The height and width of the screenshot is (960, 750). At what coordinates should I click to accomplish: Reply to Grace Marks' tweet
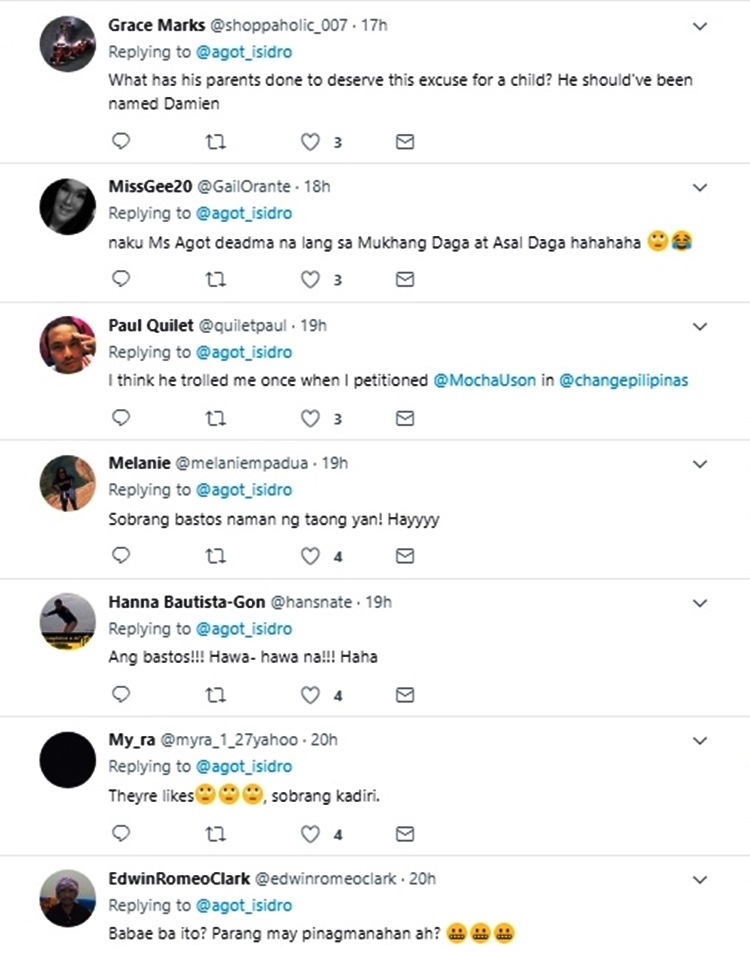[x=121, y=142]
